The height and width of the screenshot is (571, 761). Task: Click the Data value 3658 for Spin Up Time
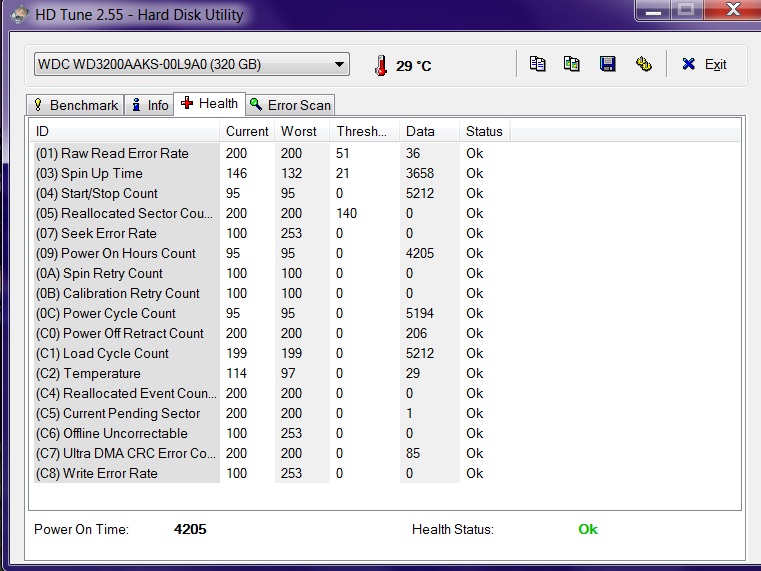(420, 173)
